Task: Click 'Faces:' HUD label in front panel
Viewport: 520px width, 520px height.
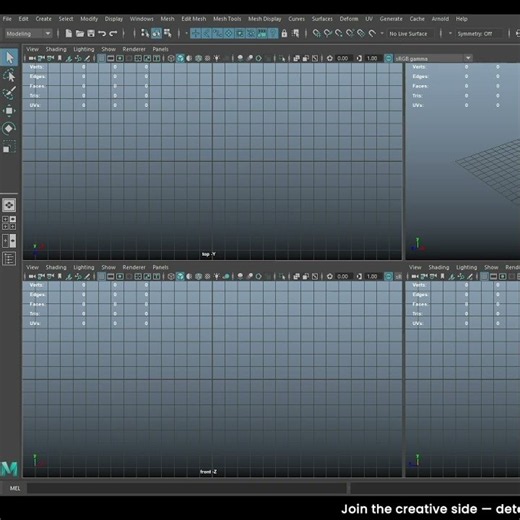Action: 37,304
